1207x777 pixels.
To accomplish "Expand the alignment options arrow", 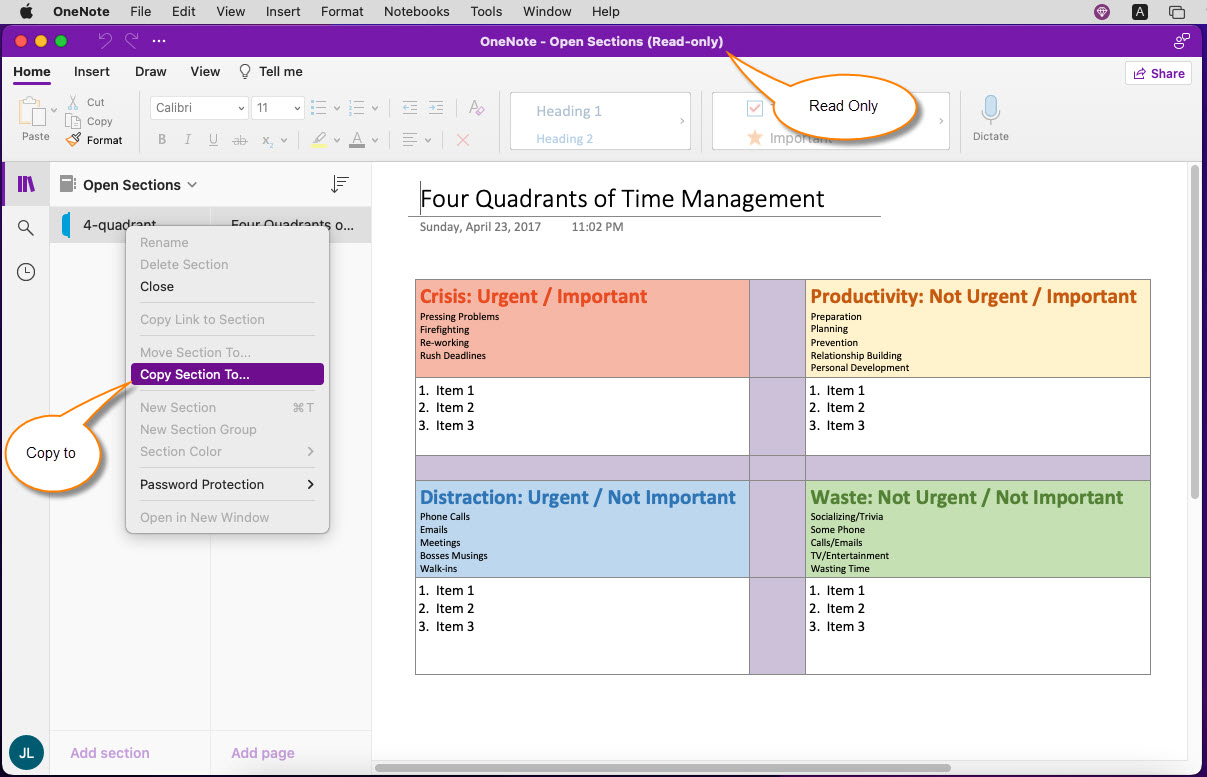I will pyautogui.click(x=430, y=141).
